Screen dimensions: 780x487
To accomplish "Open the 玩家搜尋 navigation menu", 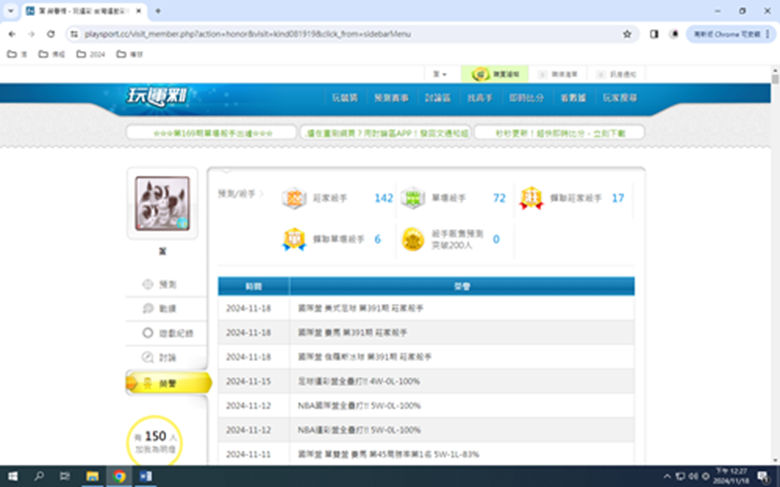I will (x=620, y=98).
